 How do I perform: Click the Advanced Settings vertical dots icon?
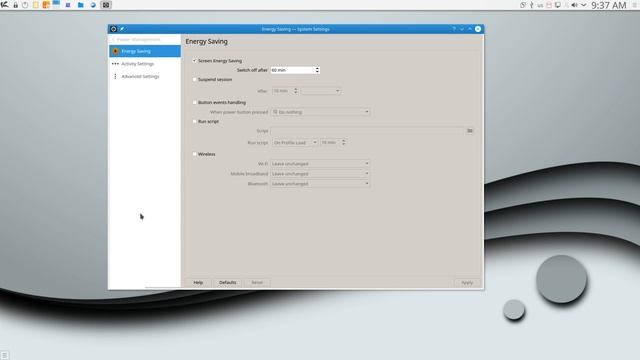coord(115,76)
